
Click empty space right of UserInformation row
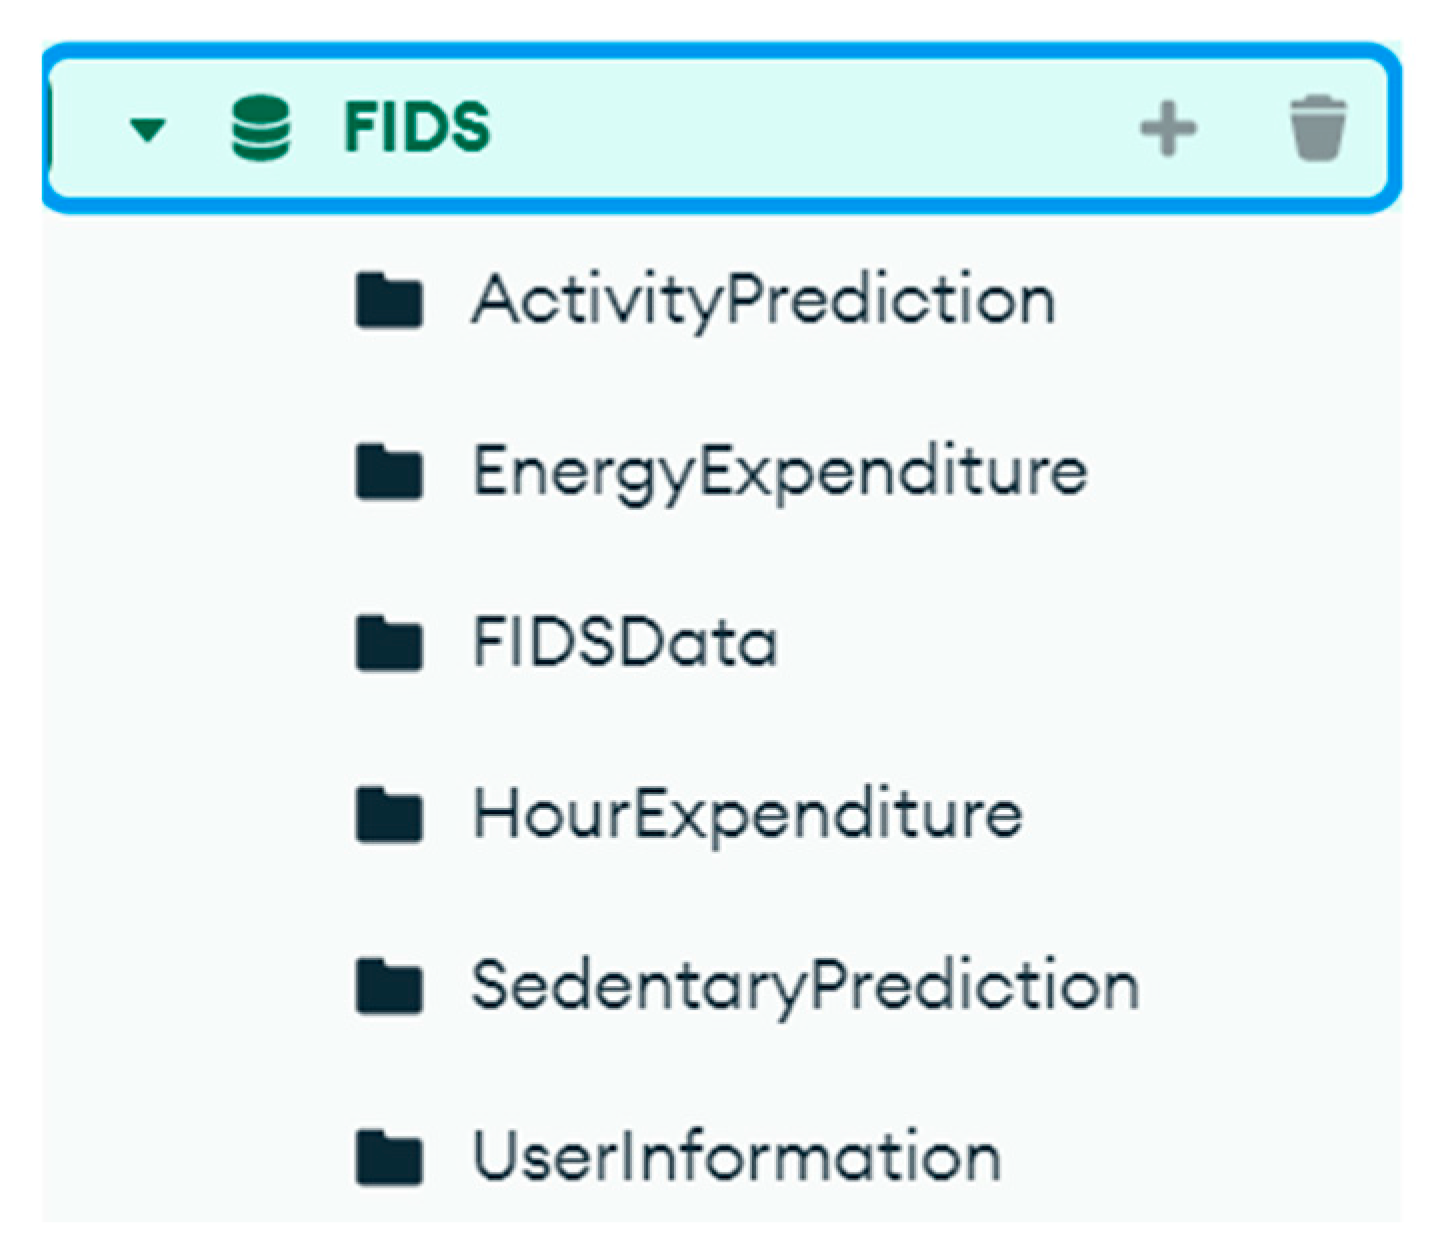[1200, 1157]
